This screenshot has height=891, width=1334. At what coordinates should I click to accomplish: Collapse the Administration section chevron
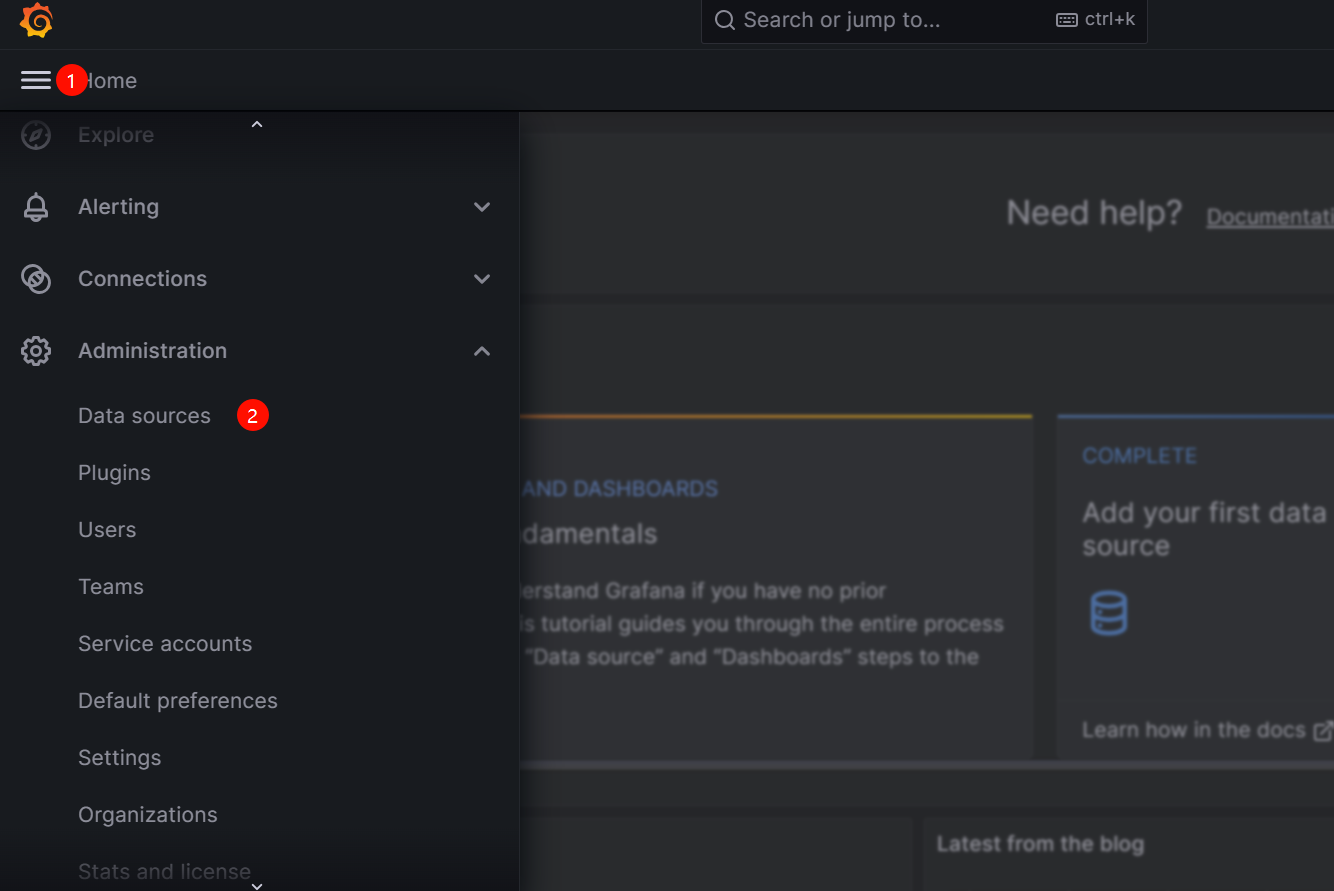point(482,351)
